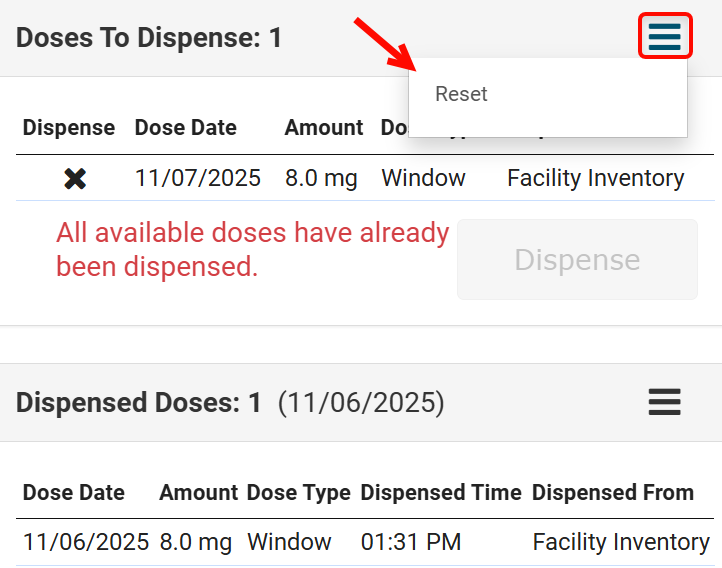Click the 8.0 mg amount for 11/07/2025

click(x=320, y=179)
